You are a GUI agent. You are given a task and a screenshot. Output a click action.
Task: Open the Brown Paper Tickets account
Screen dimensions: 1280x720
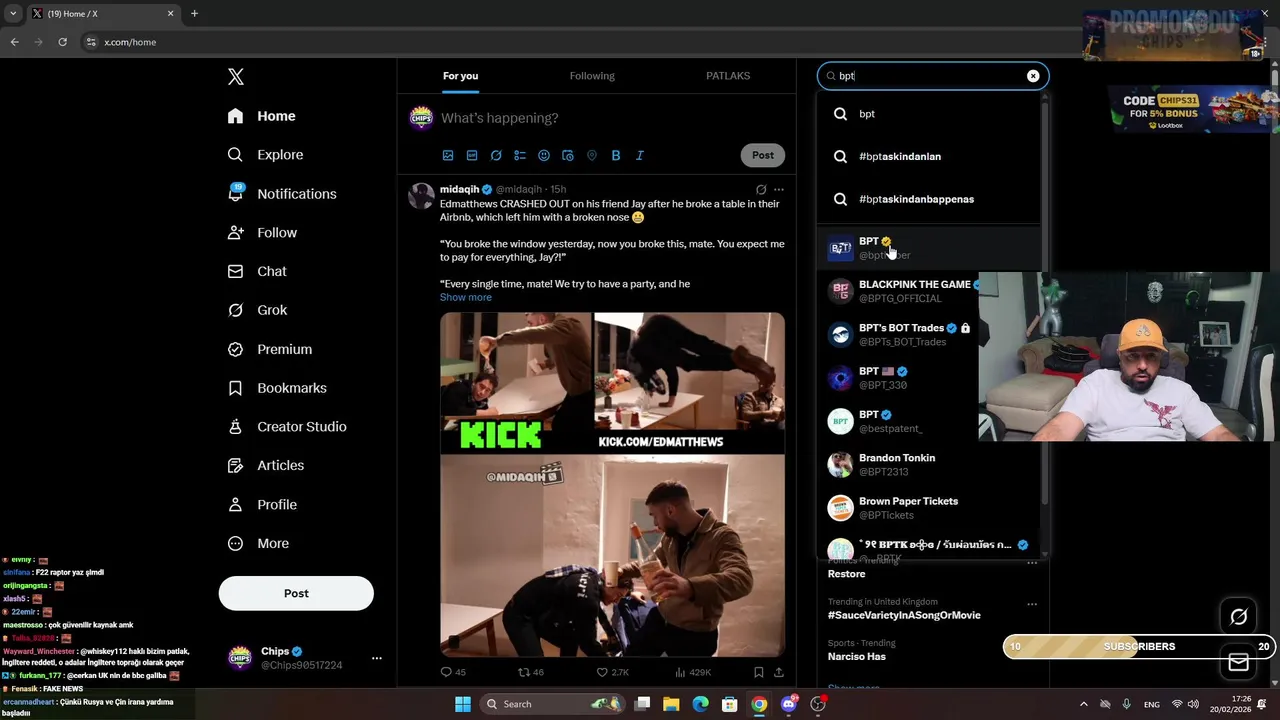point(930,508)
